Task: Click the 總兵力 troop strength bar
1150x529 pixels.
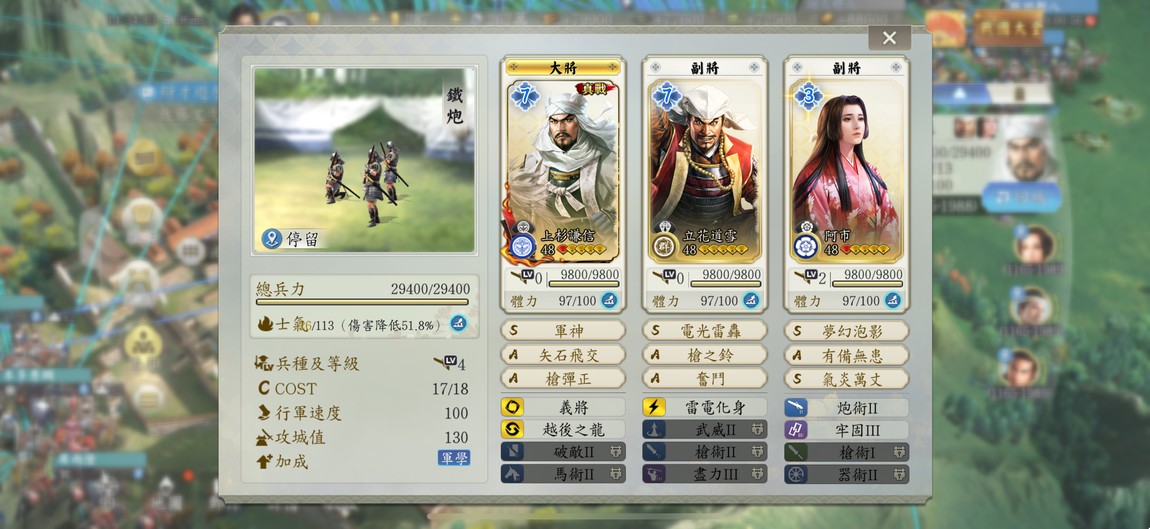Action: click(362, 302)
